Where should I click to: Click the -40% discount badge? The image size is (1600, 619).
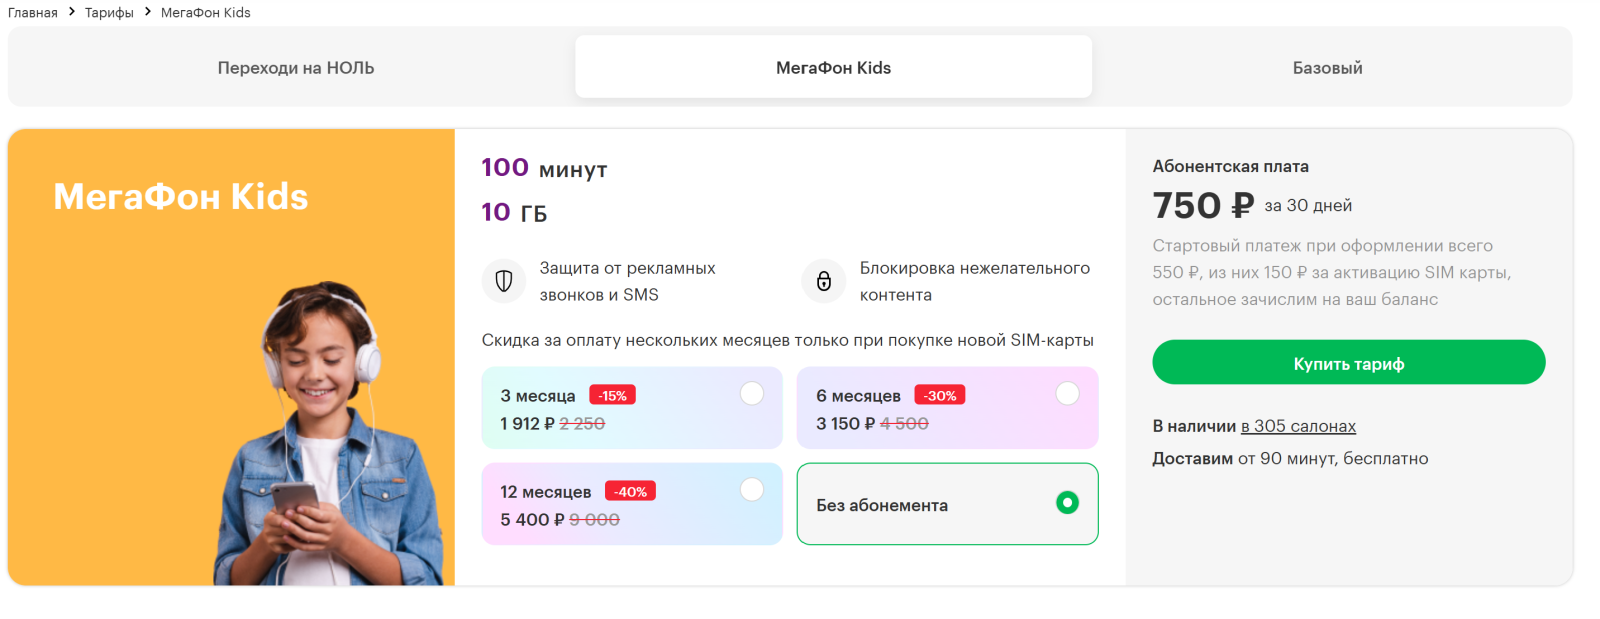630,492
